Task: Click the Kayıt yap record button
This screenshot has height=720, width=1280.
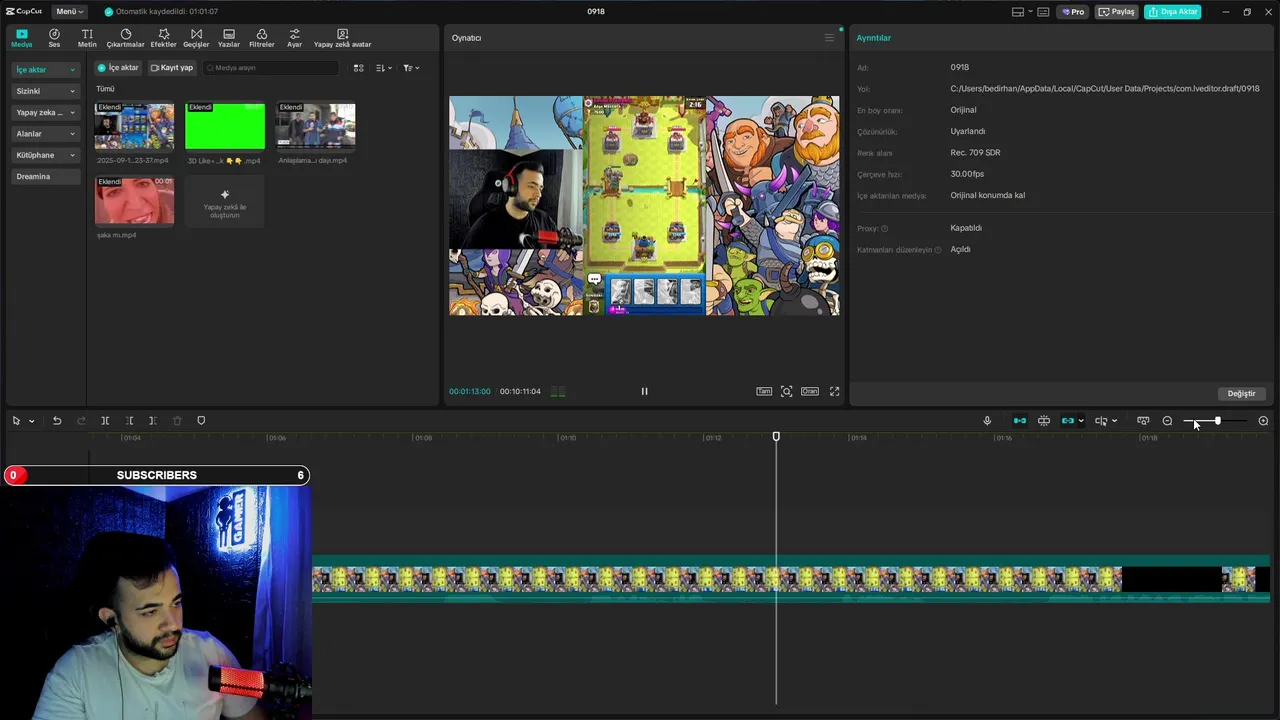Action: 172,68
